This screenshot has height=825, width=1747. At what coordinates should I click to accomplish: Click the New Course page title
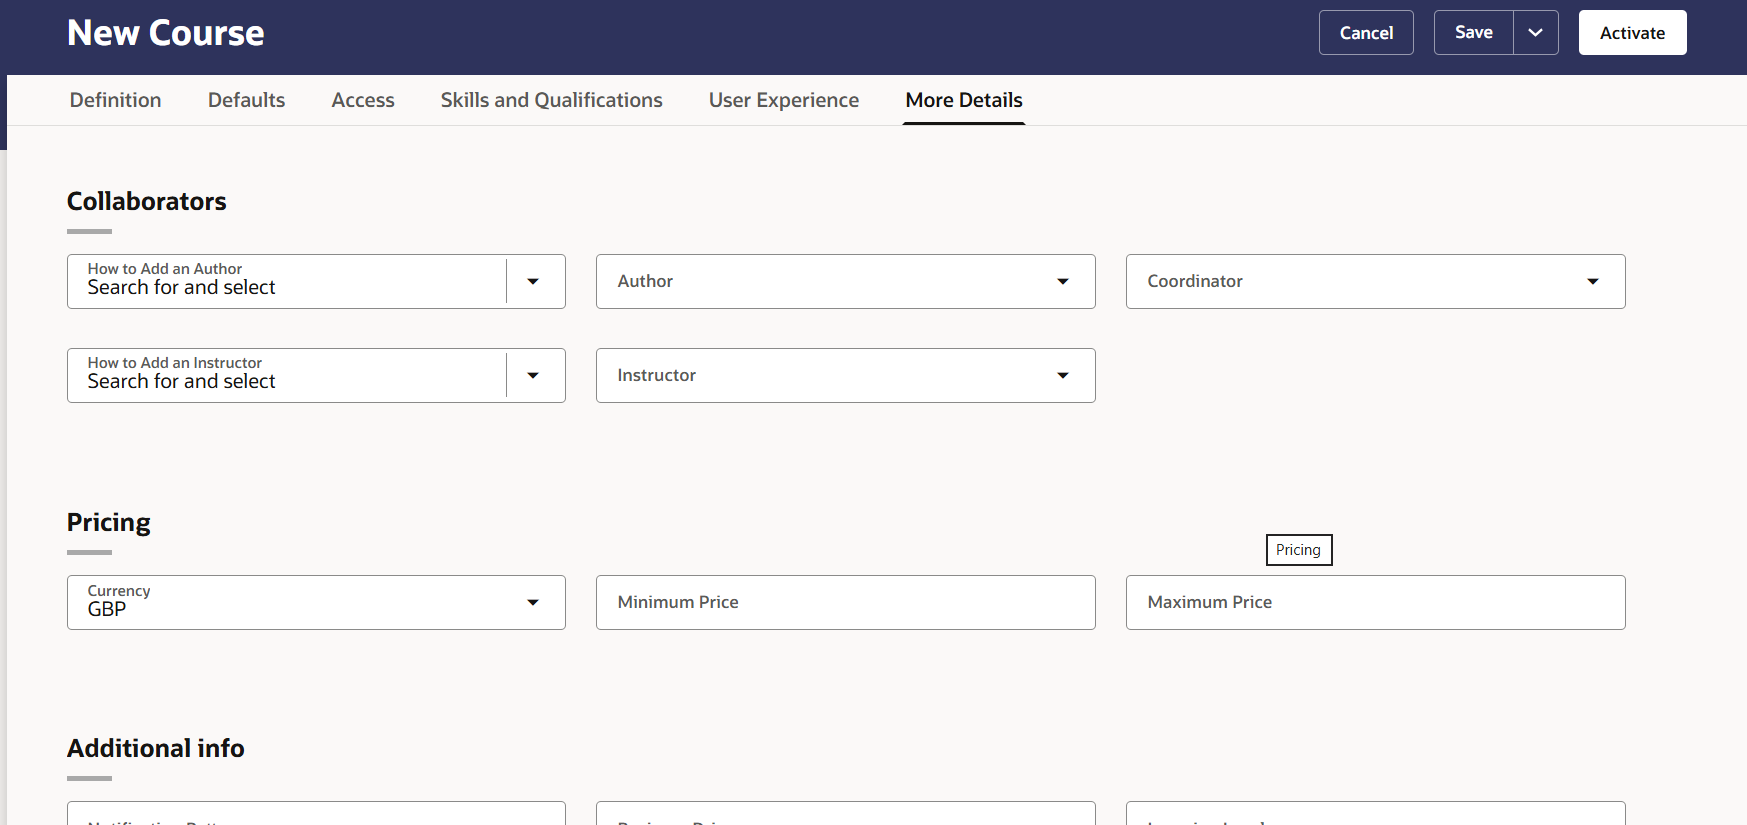pyautogui.click(x=166, y=33)
